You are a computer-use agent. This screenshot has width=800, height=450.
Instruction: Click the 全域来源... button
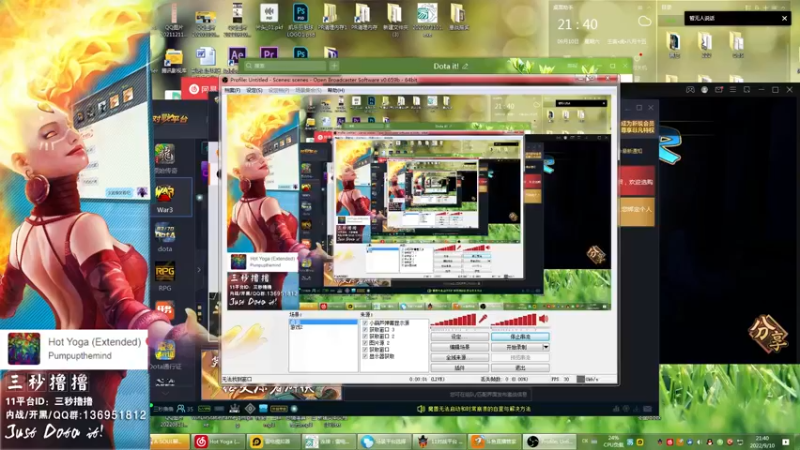click(459, 357)
